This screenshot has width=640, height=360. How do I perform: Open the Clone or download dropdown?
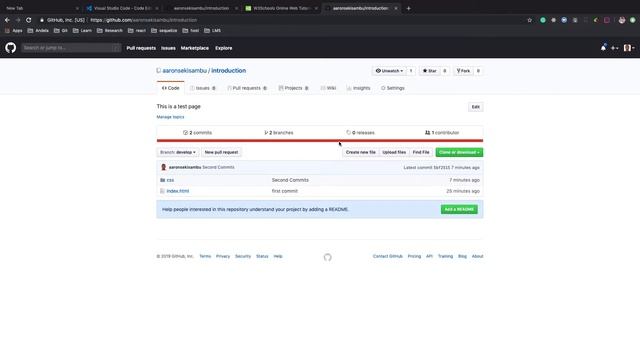[459, 152]
